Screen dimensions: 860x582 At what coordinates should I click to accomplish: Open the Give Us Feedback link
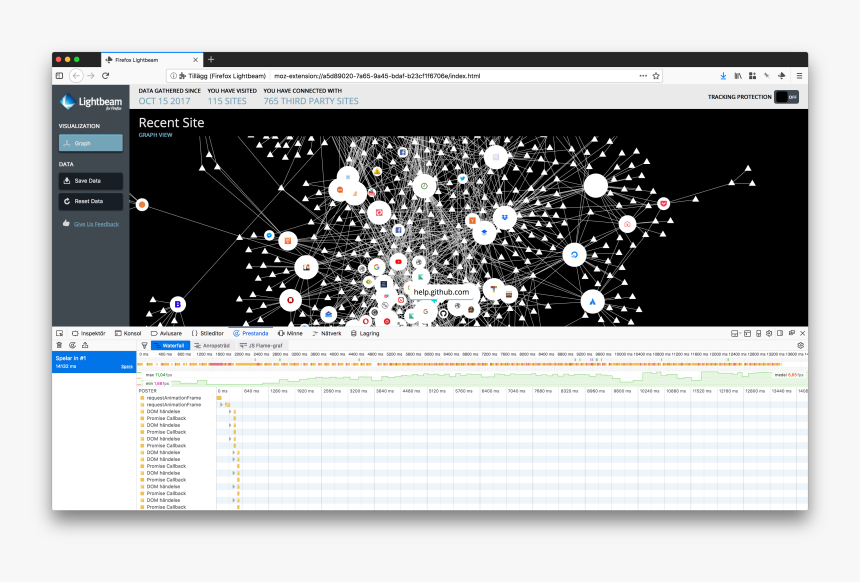97,224
